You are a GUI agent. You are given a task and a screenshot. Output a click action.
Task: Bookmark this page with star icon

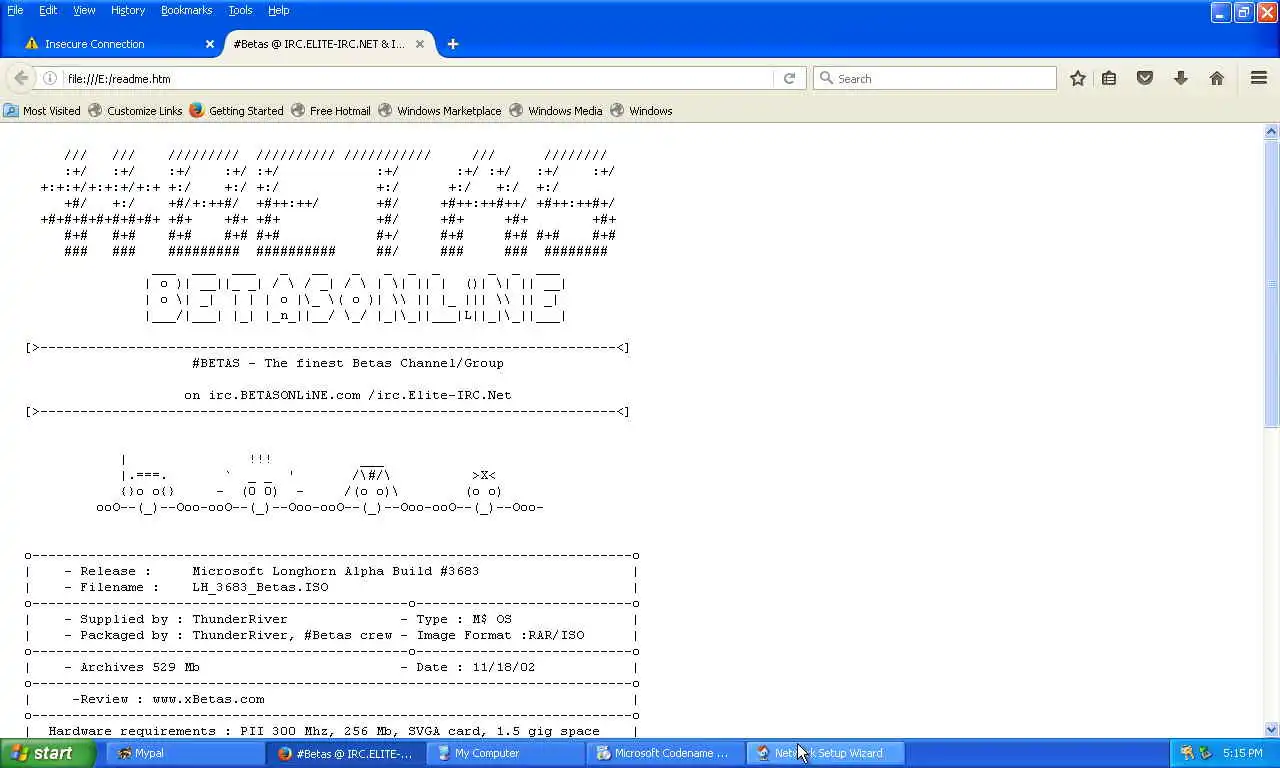(1078, 78)
